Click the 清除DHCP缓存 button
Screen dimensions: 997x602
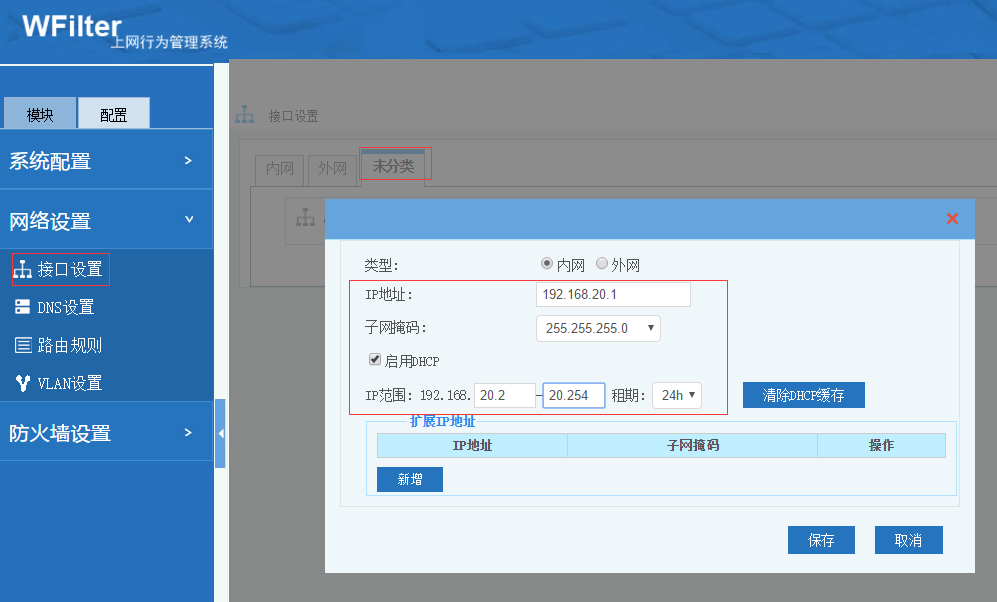pos(803,395)
